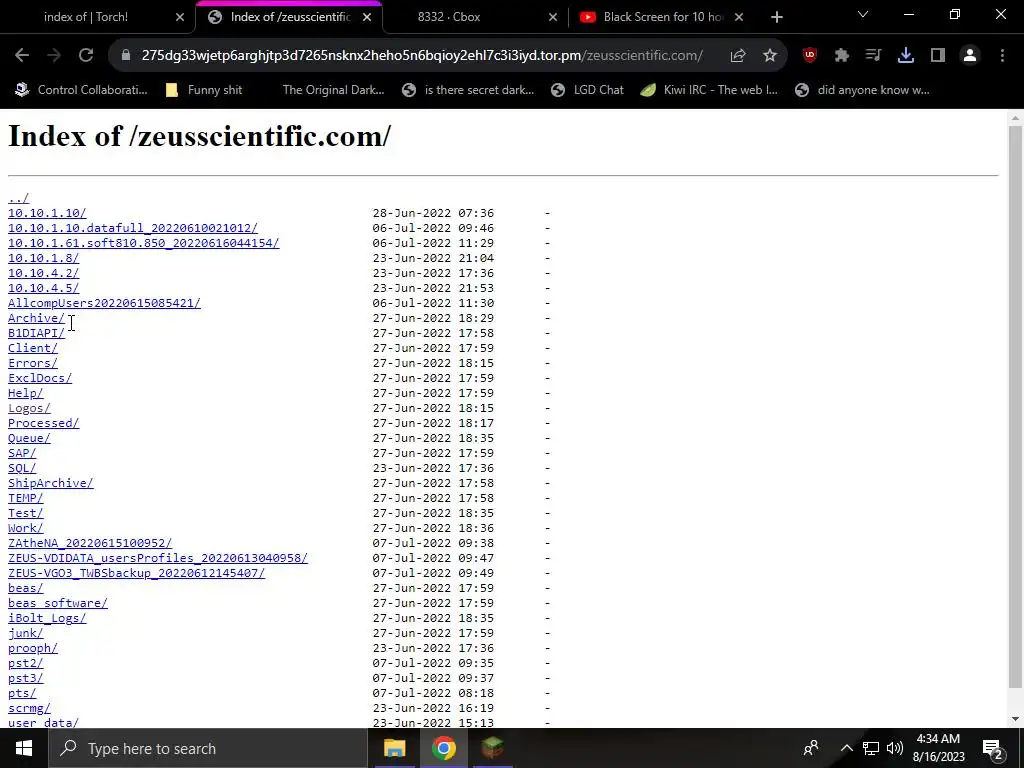Viewport: 1024px width, 768px height.
Task: Open the Chrome profile avatar icon
Action: click(970, 56)
